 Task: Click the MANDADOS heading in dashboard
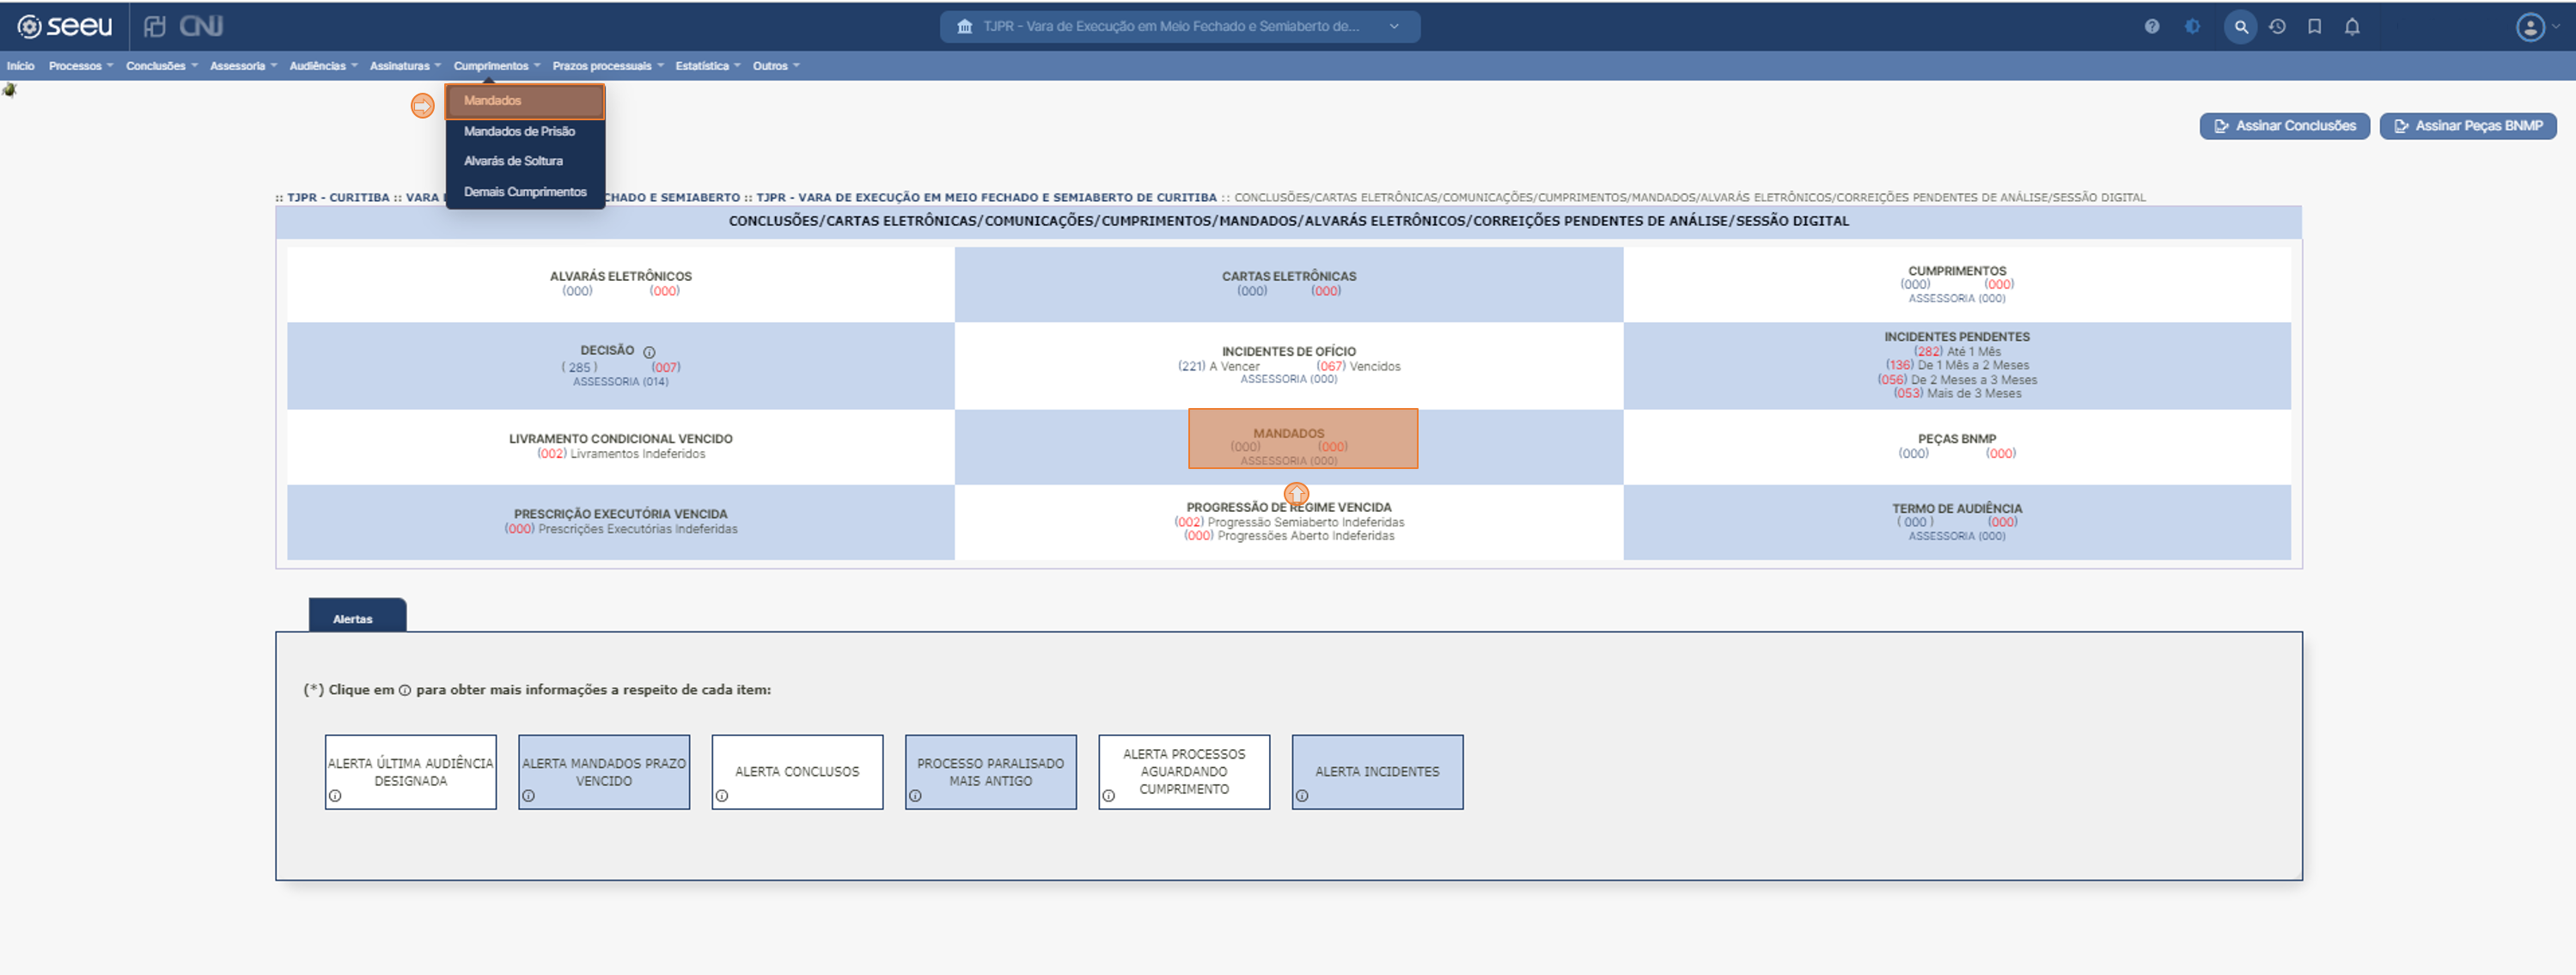1289,434
